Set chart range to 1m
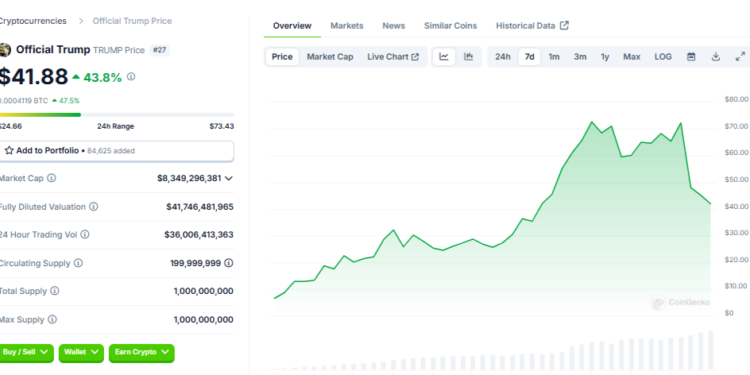This screenshot has width=750, height=375. [554, 56]
